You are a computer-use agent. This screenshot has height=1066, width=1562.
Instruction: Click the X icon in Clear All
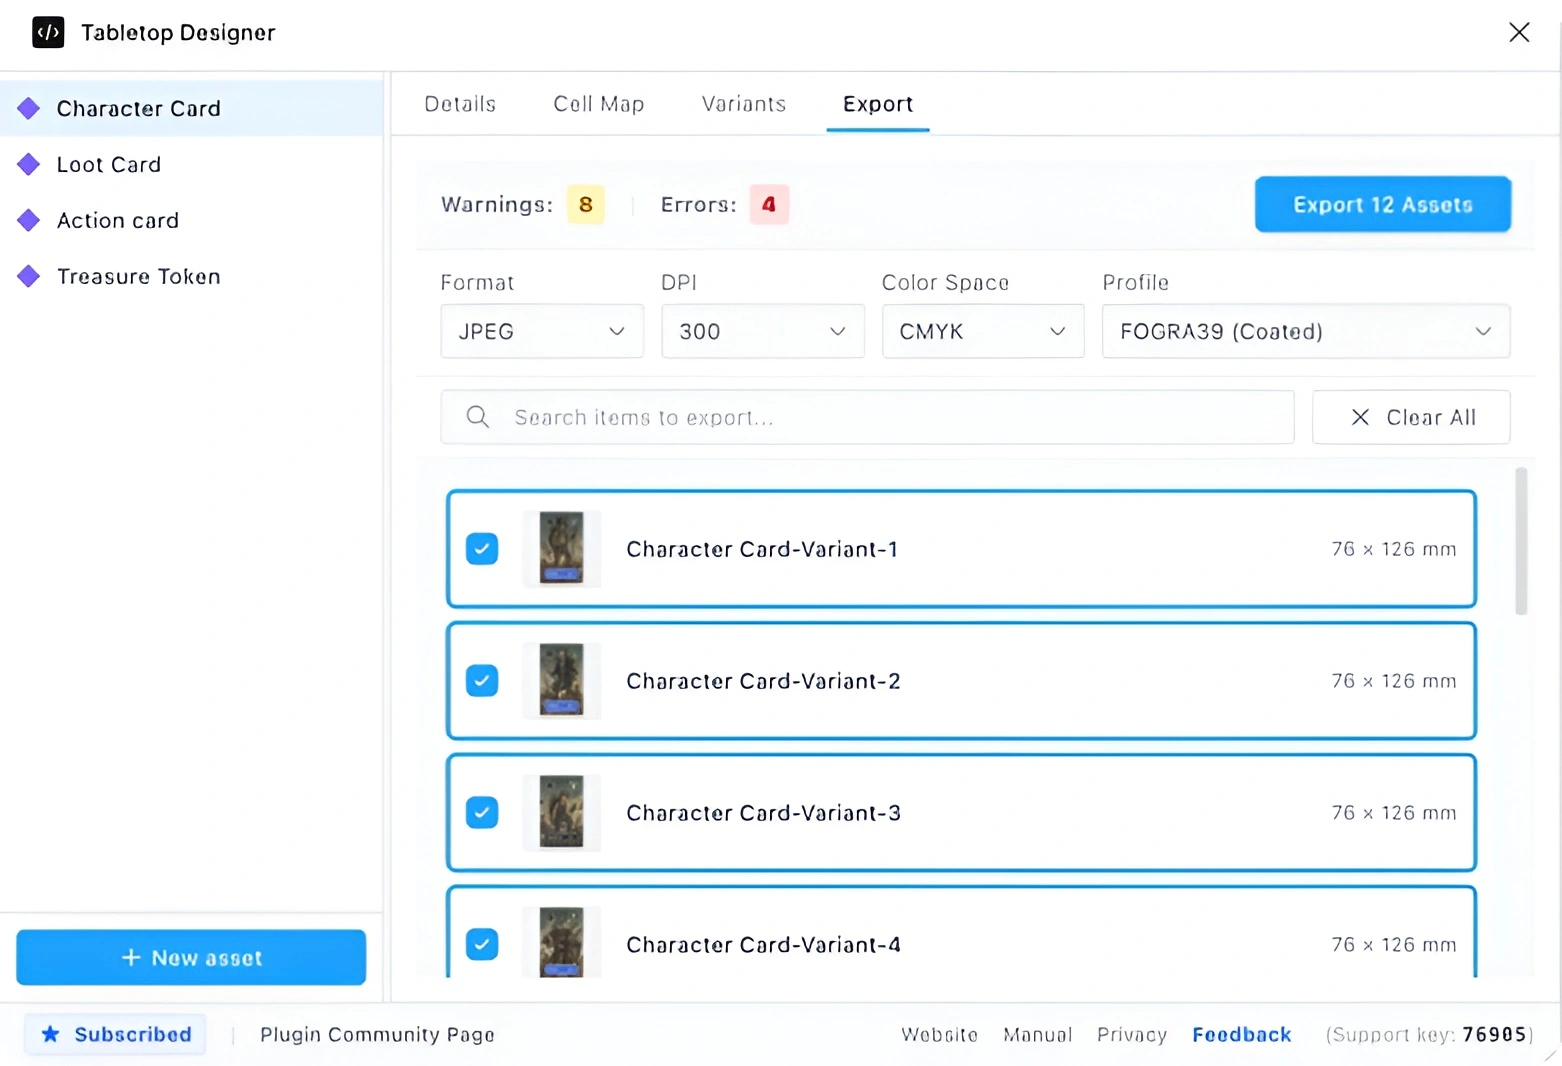pyautogui.click(x=1359, y=417)
